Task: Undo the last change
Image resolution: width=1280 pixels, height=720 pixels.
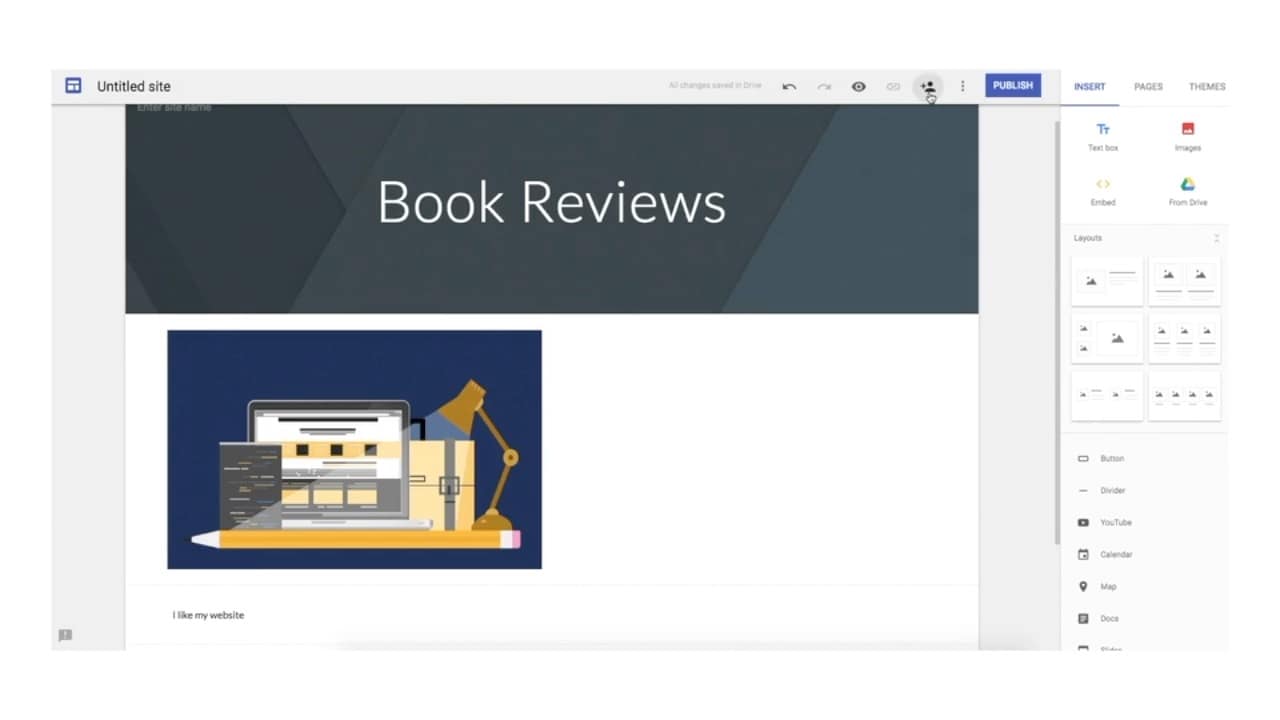Action: pos(789,86)
